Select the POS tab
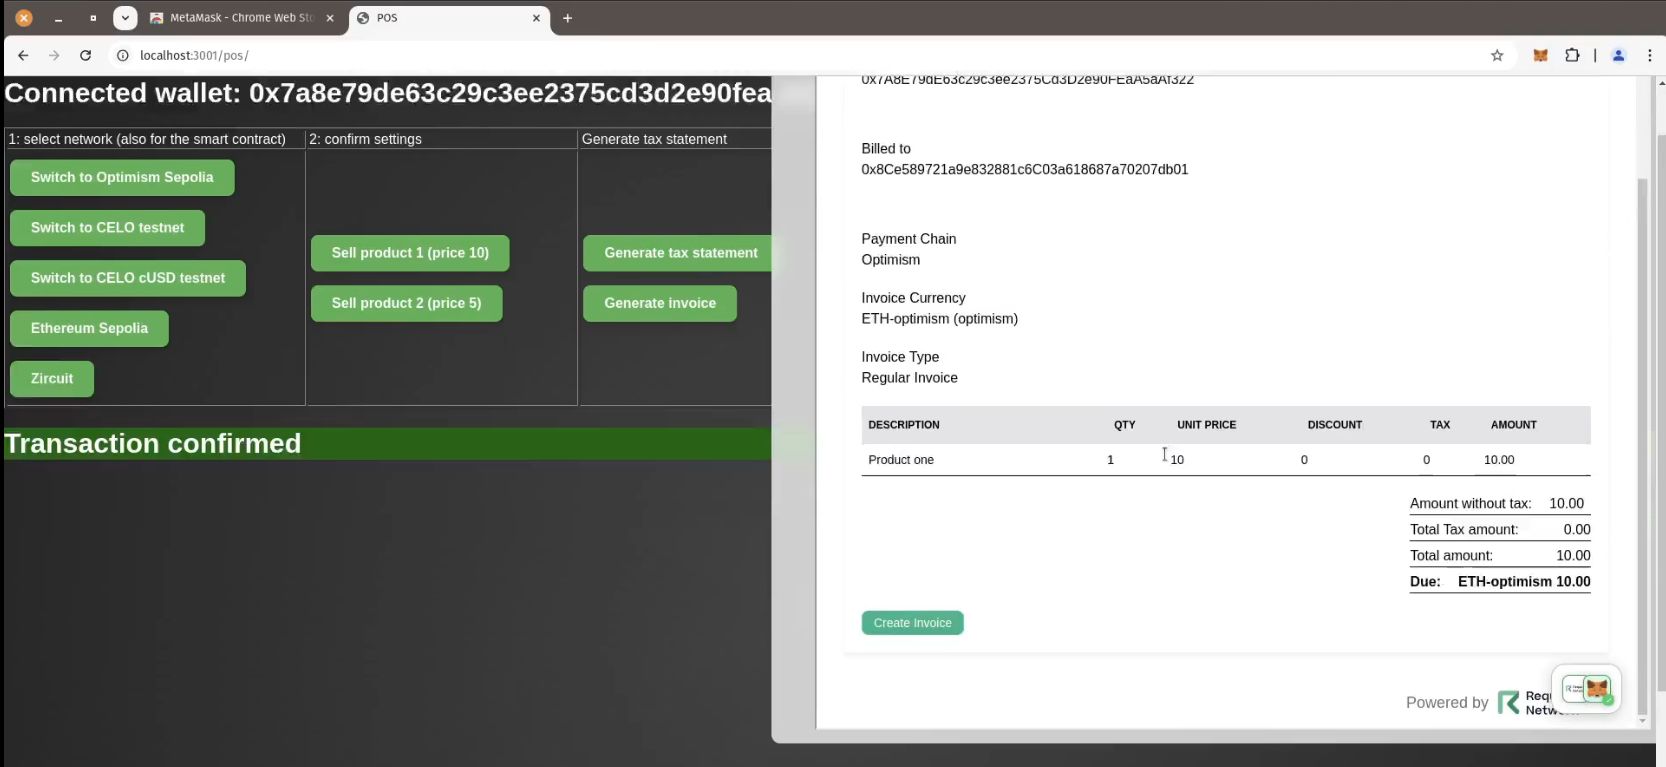This screenshot has height=767, width=1666. click(450, 18)
